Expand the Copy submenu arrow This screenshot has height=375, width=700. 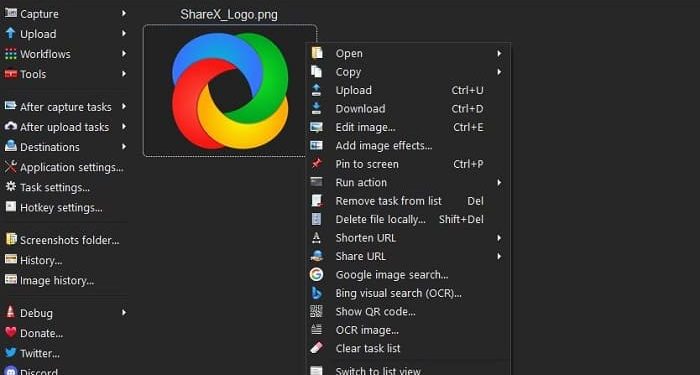click(499, 72)
